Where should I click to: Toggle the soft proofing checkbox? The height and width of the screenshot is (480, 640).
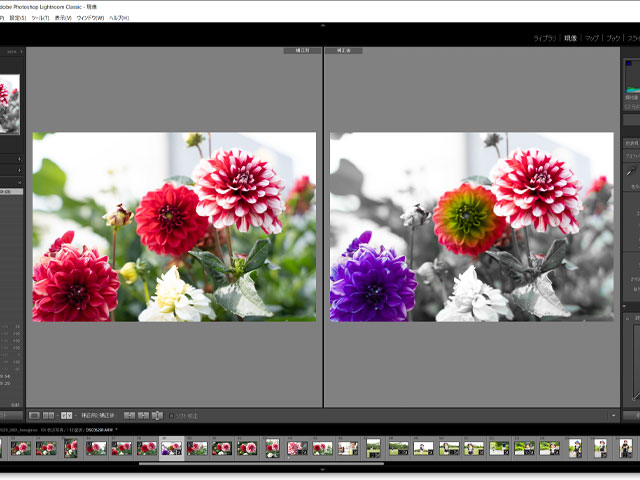pyautogui.click(x=171, y=415)
